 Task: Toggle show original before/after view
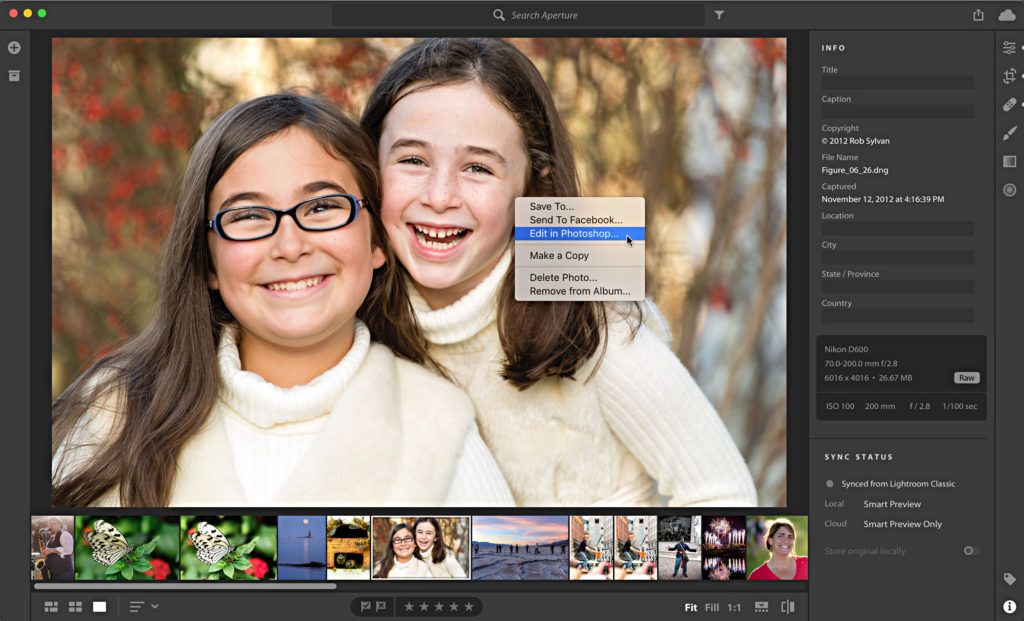pyautogui.click(x=787, y=607)
